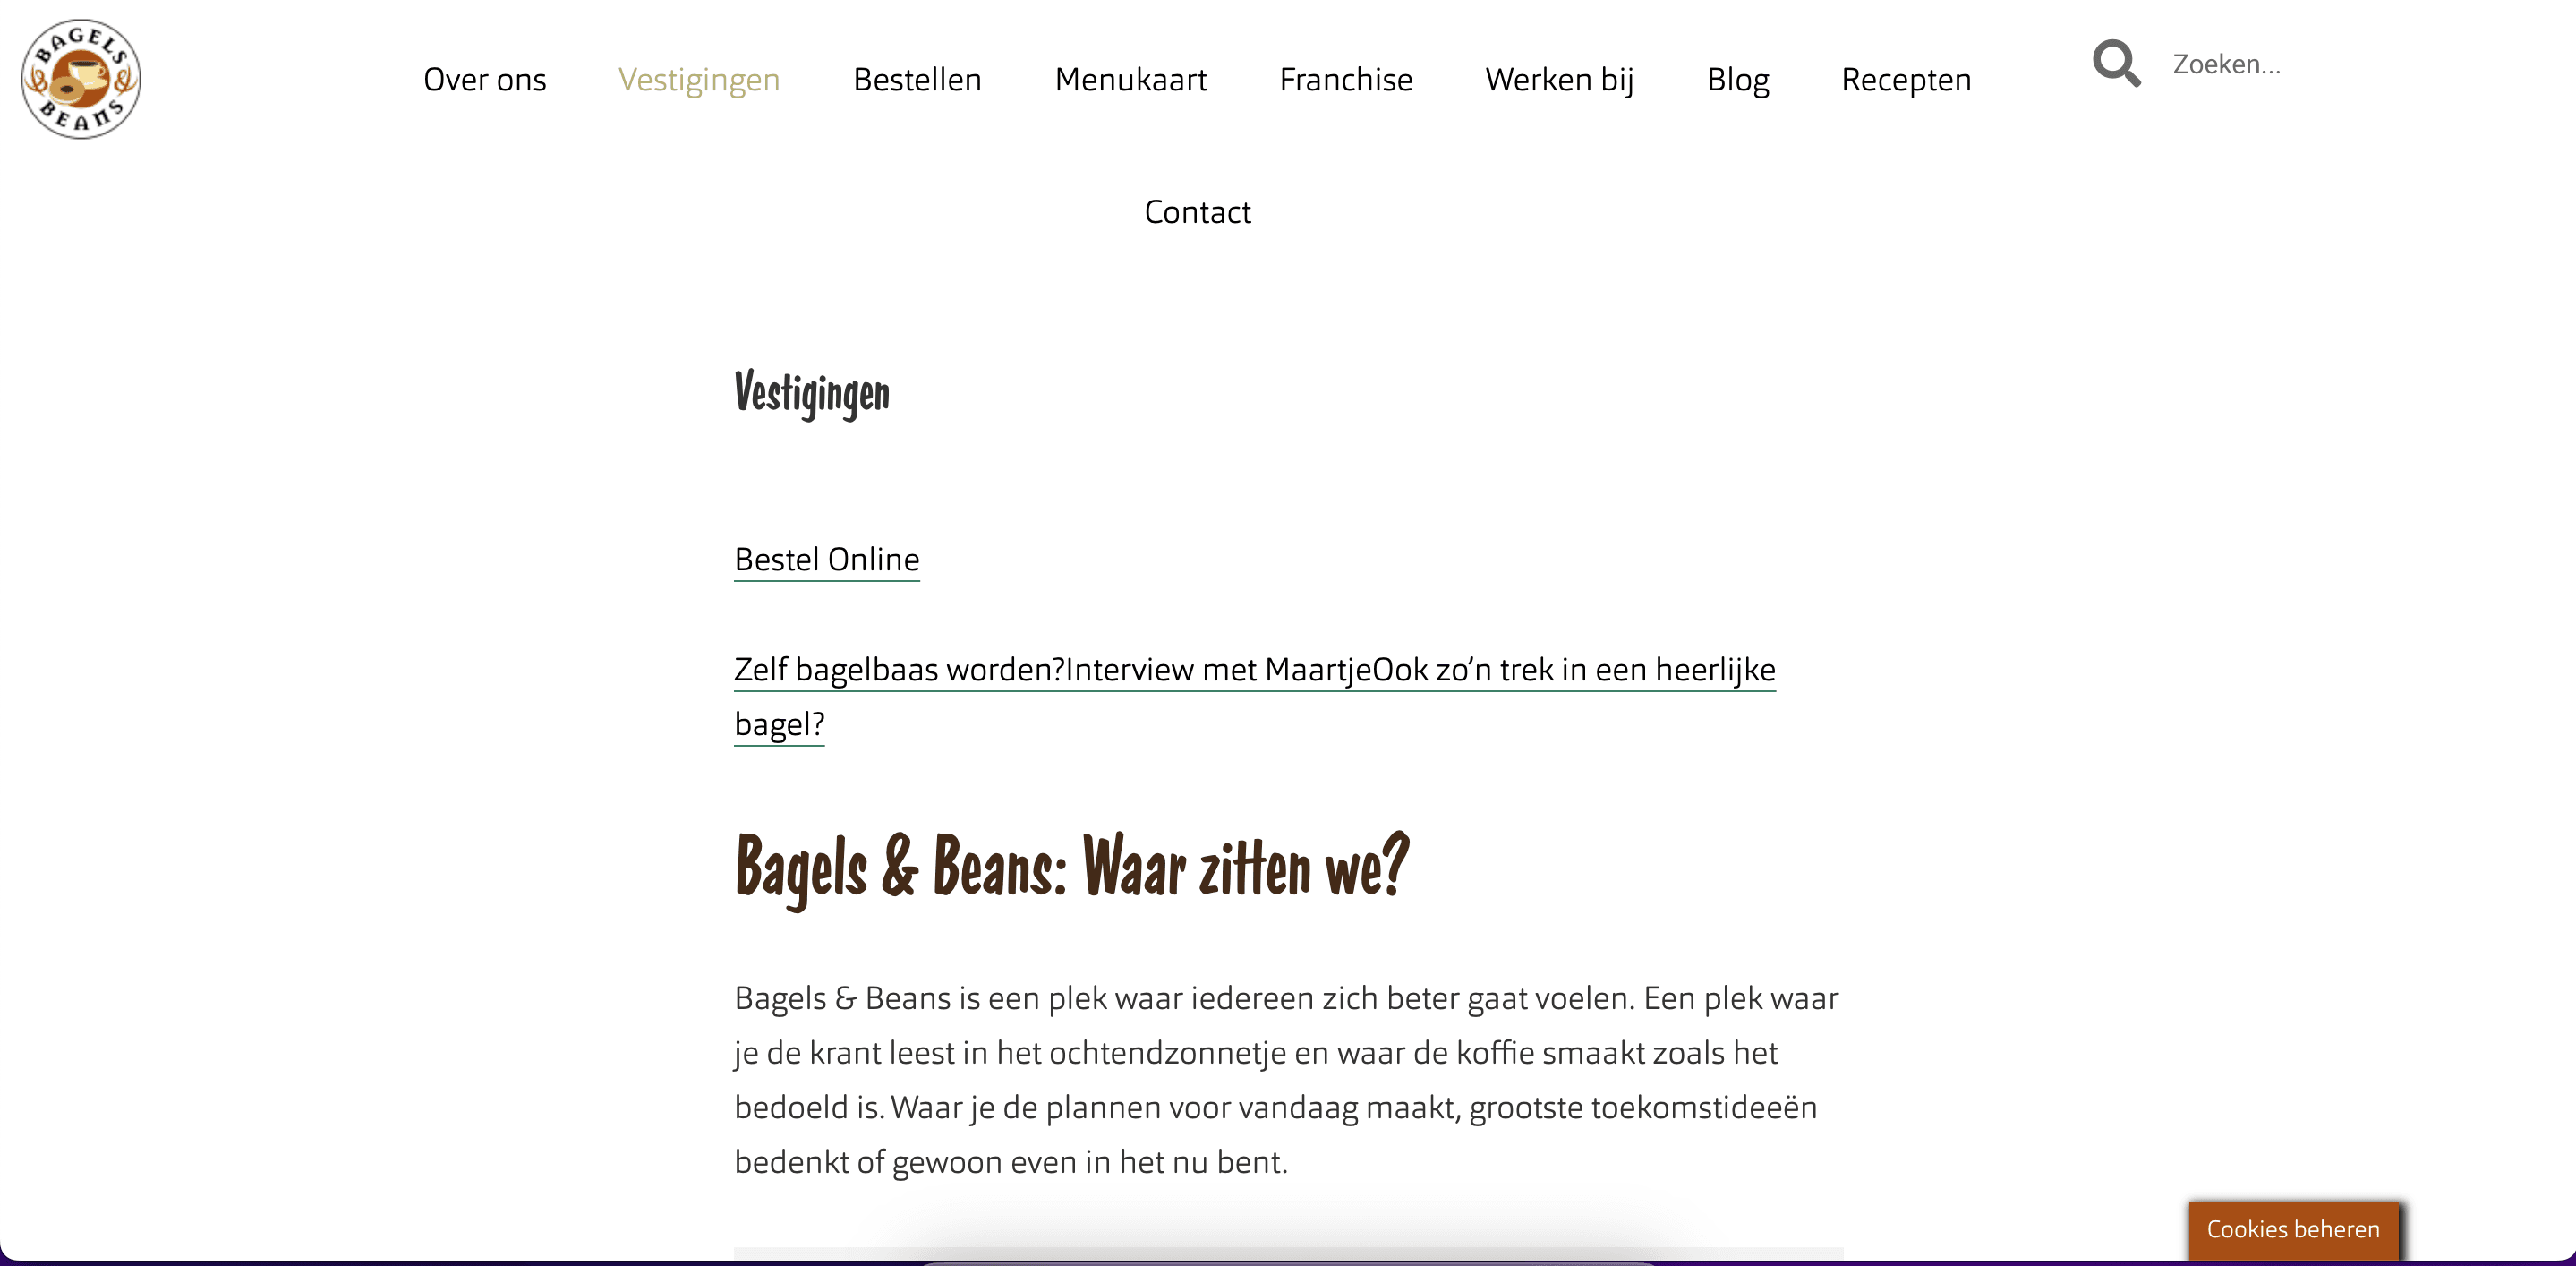Click the Zelf bagelbaas worden link
Image resolution: width=2576 pixels, height=1266 pixels.
(x=899, y=669)
